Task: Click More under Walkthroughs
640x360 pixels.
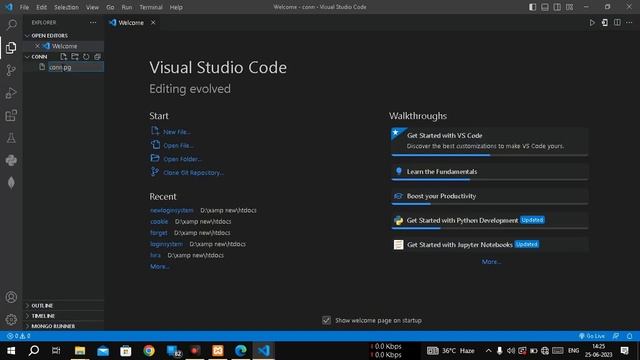Action: [491, 262]
